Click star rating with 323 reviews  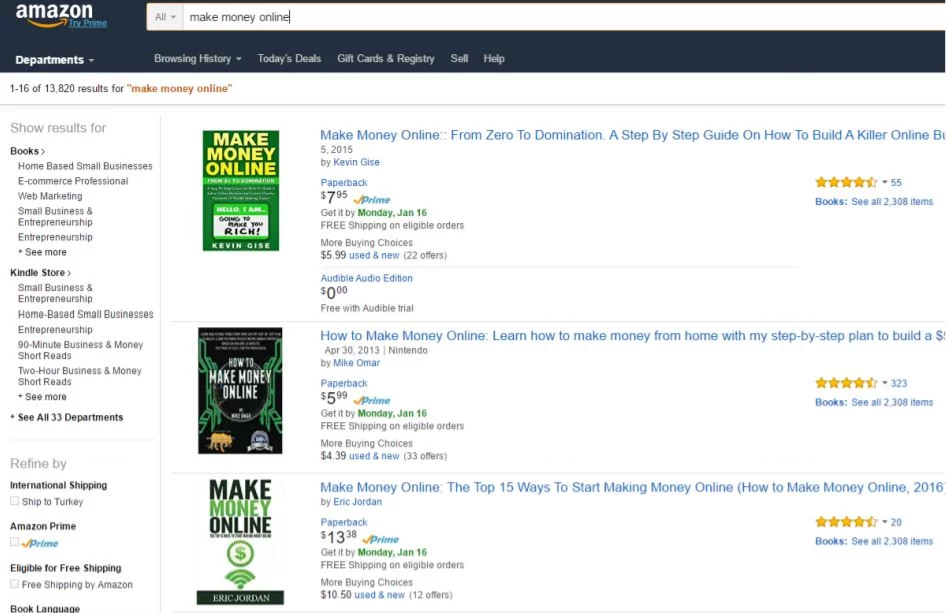click(x=846, y=383)
